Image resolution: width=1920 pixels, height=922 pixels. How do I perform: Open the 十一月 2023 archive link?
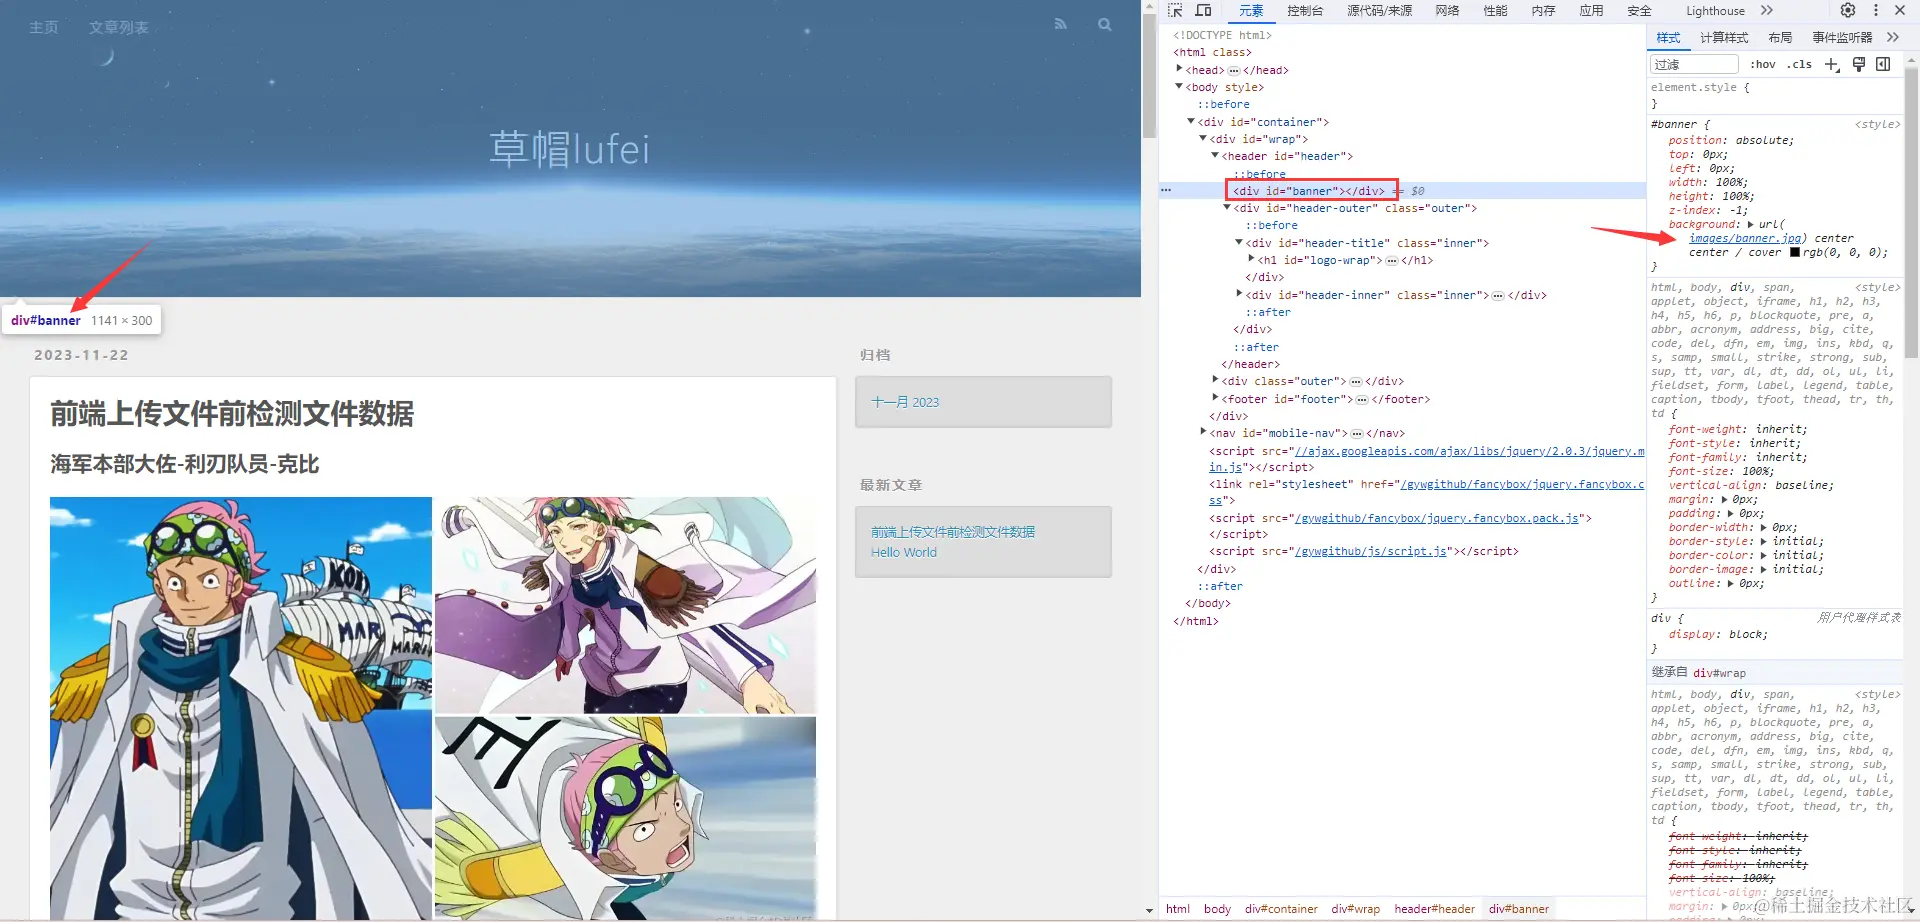point(905,402)
